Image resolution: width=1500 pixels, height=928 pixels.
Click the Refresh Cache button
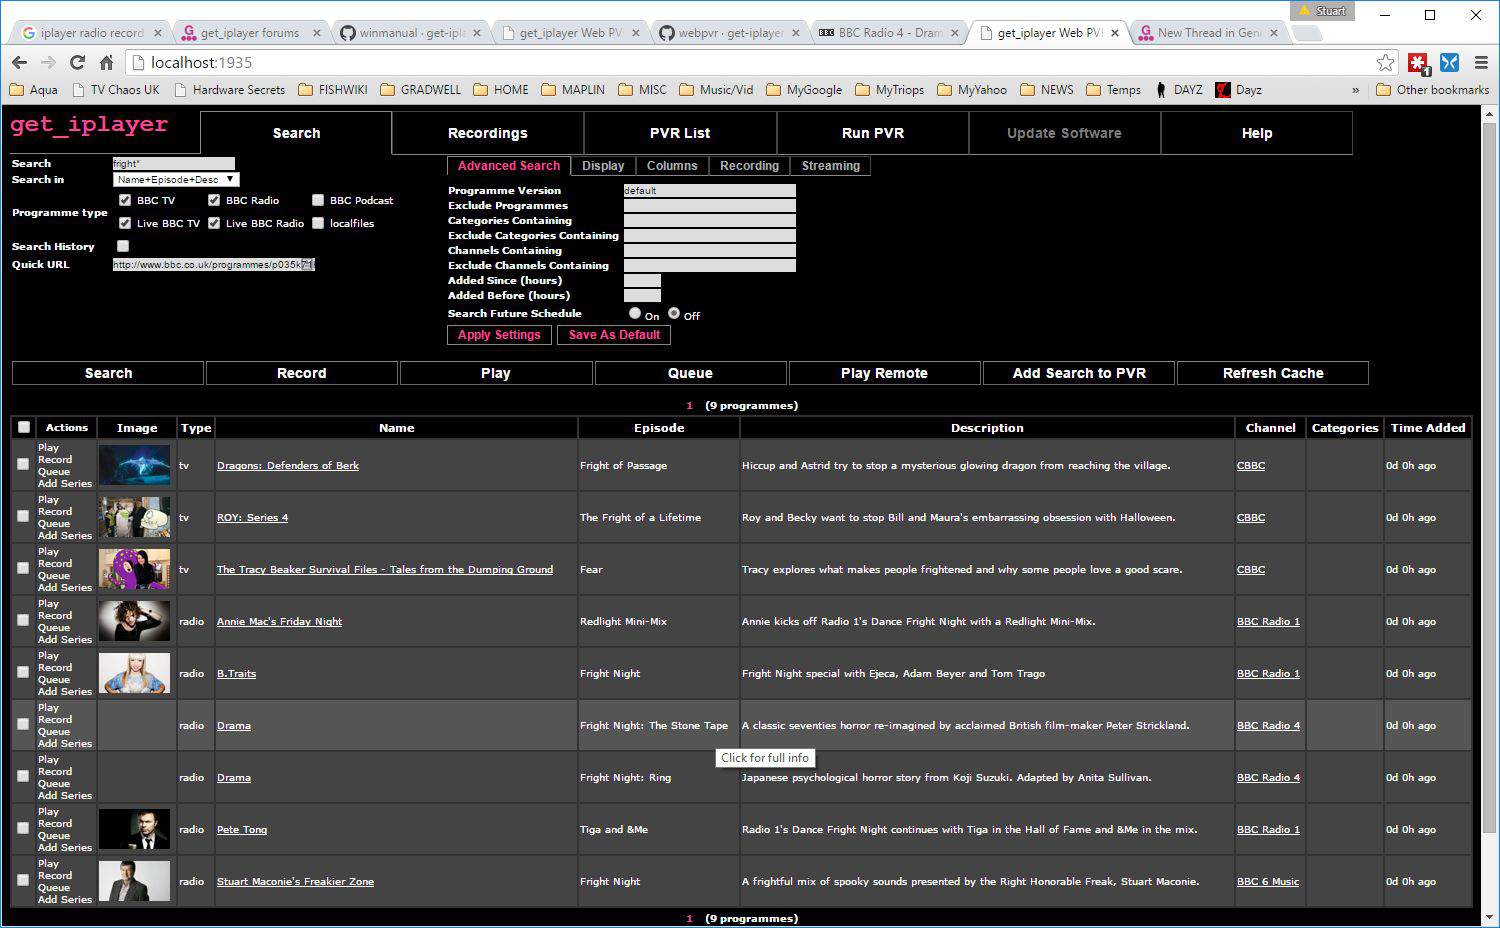pos(1272,373)
